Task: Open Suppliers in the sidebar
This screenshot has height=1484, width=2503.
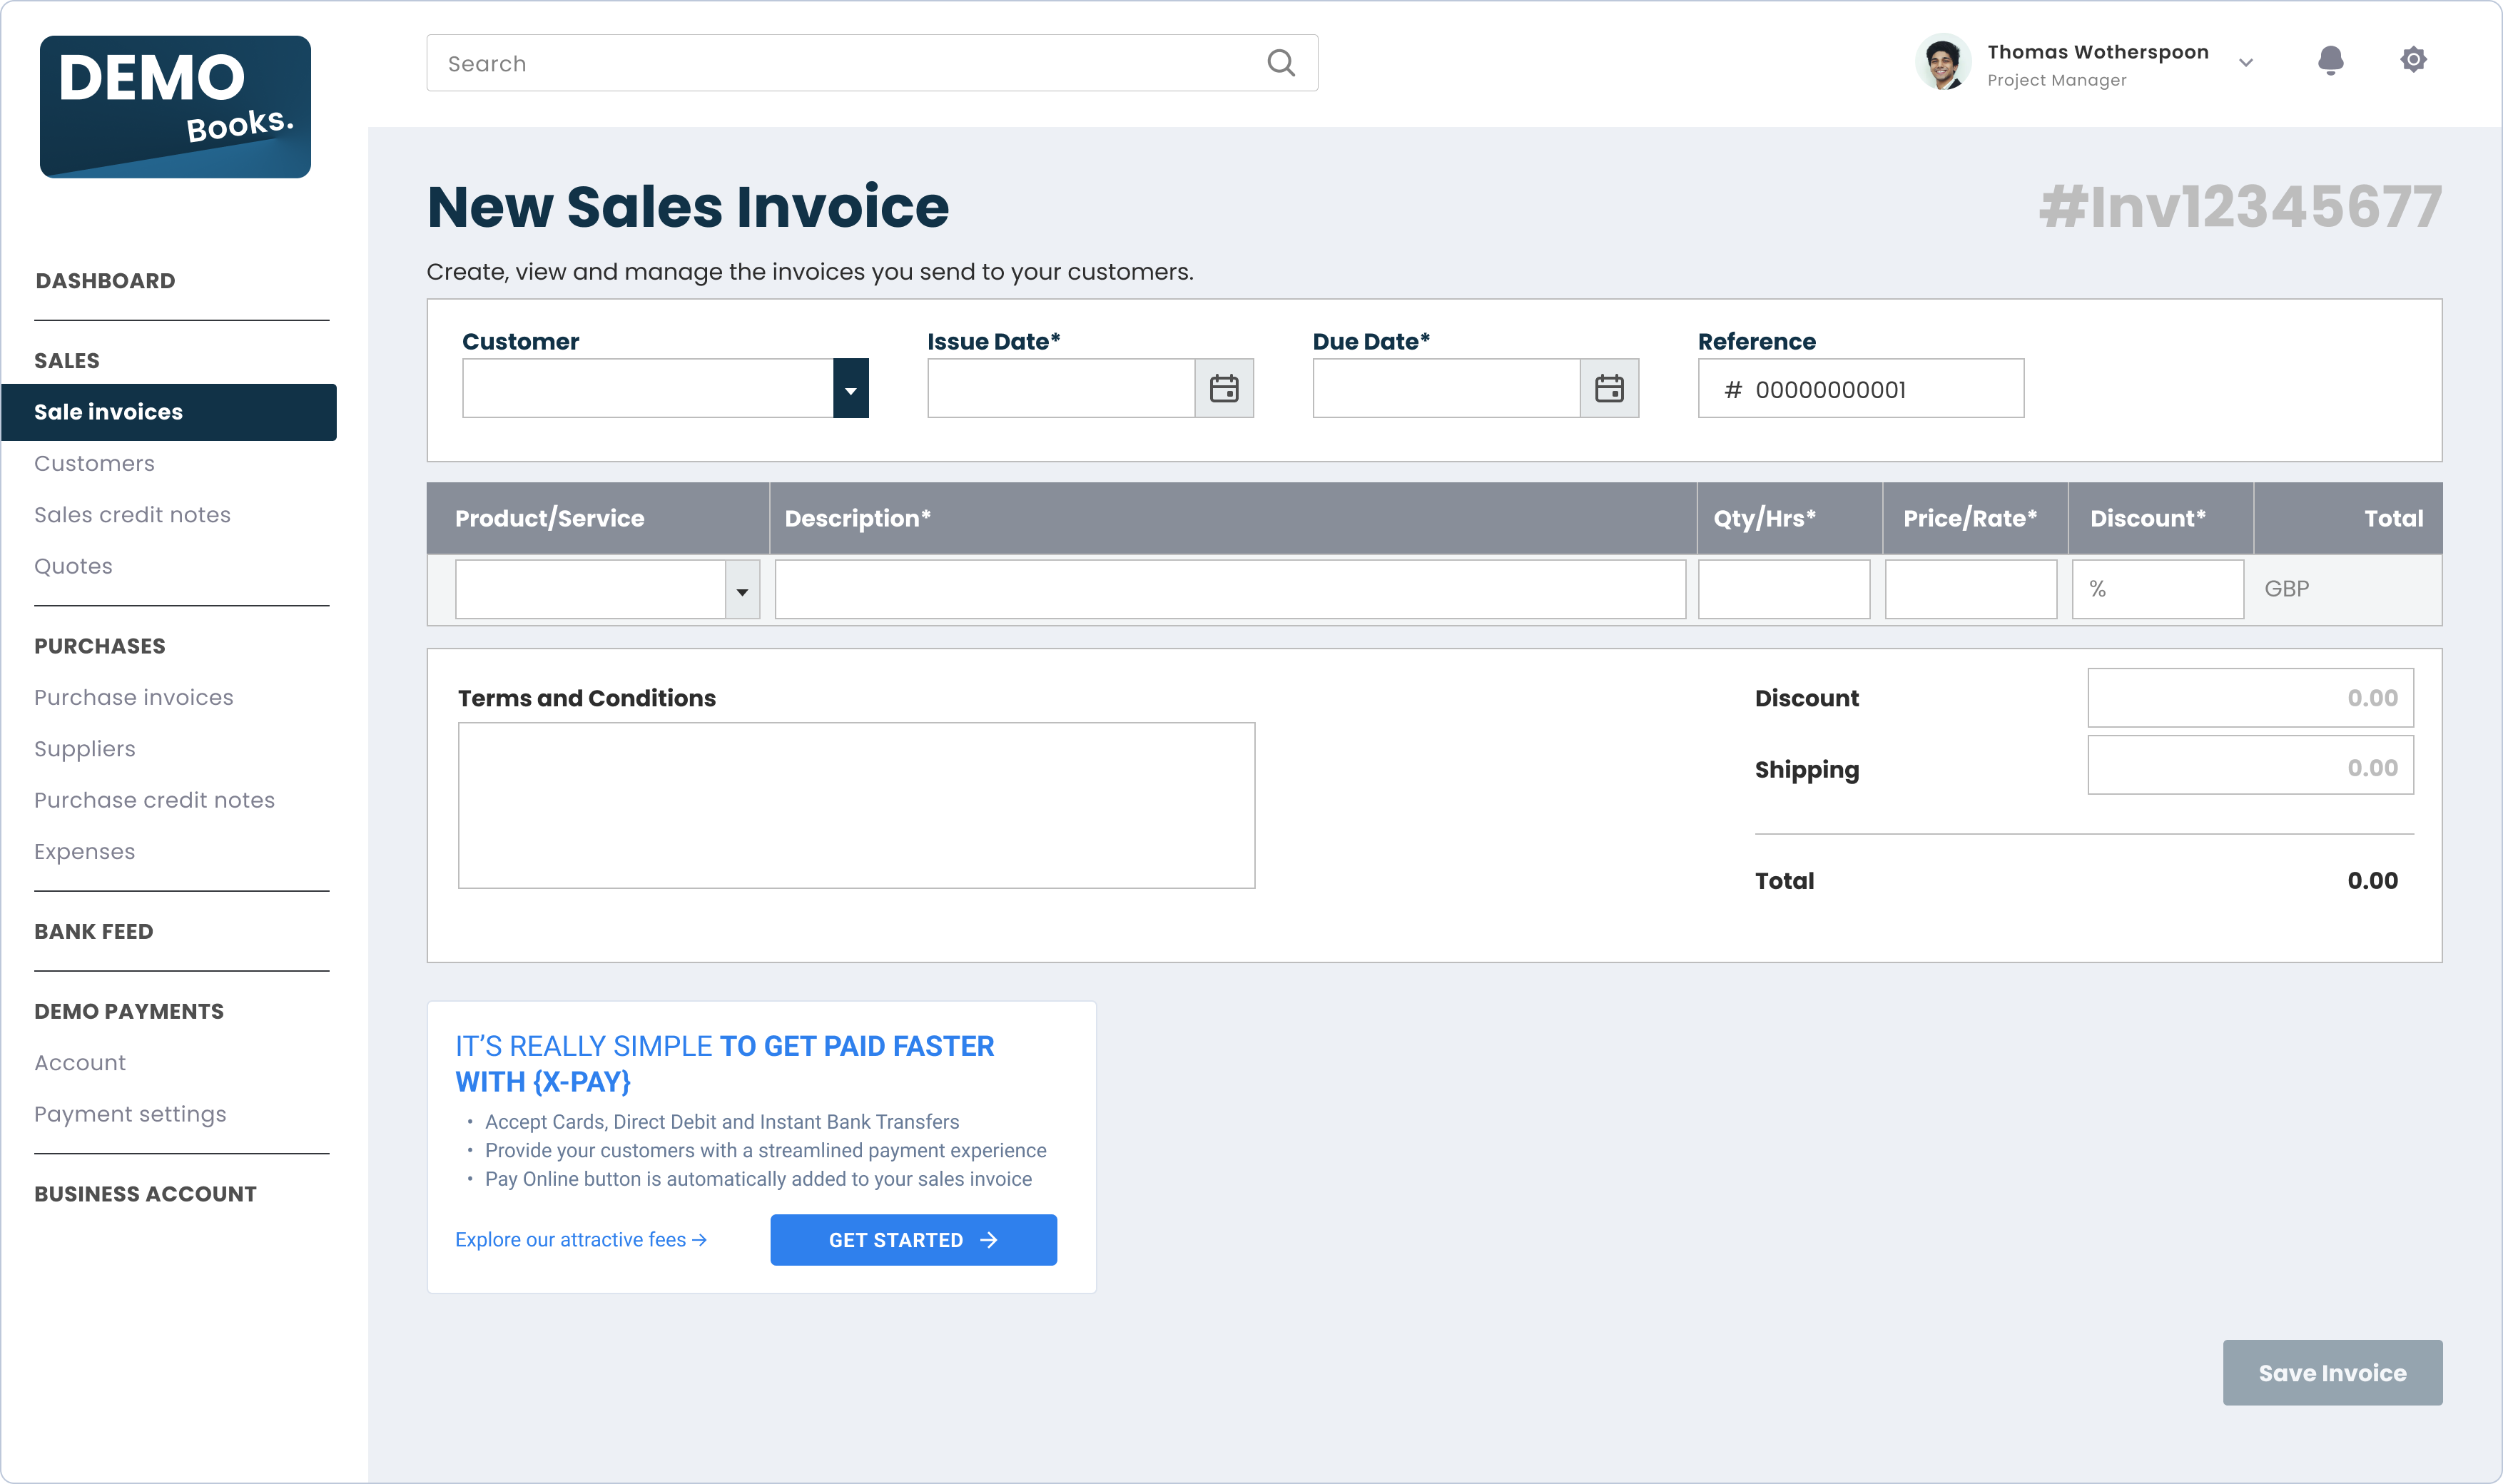Action: click(x=84, y=749)
